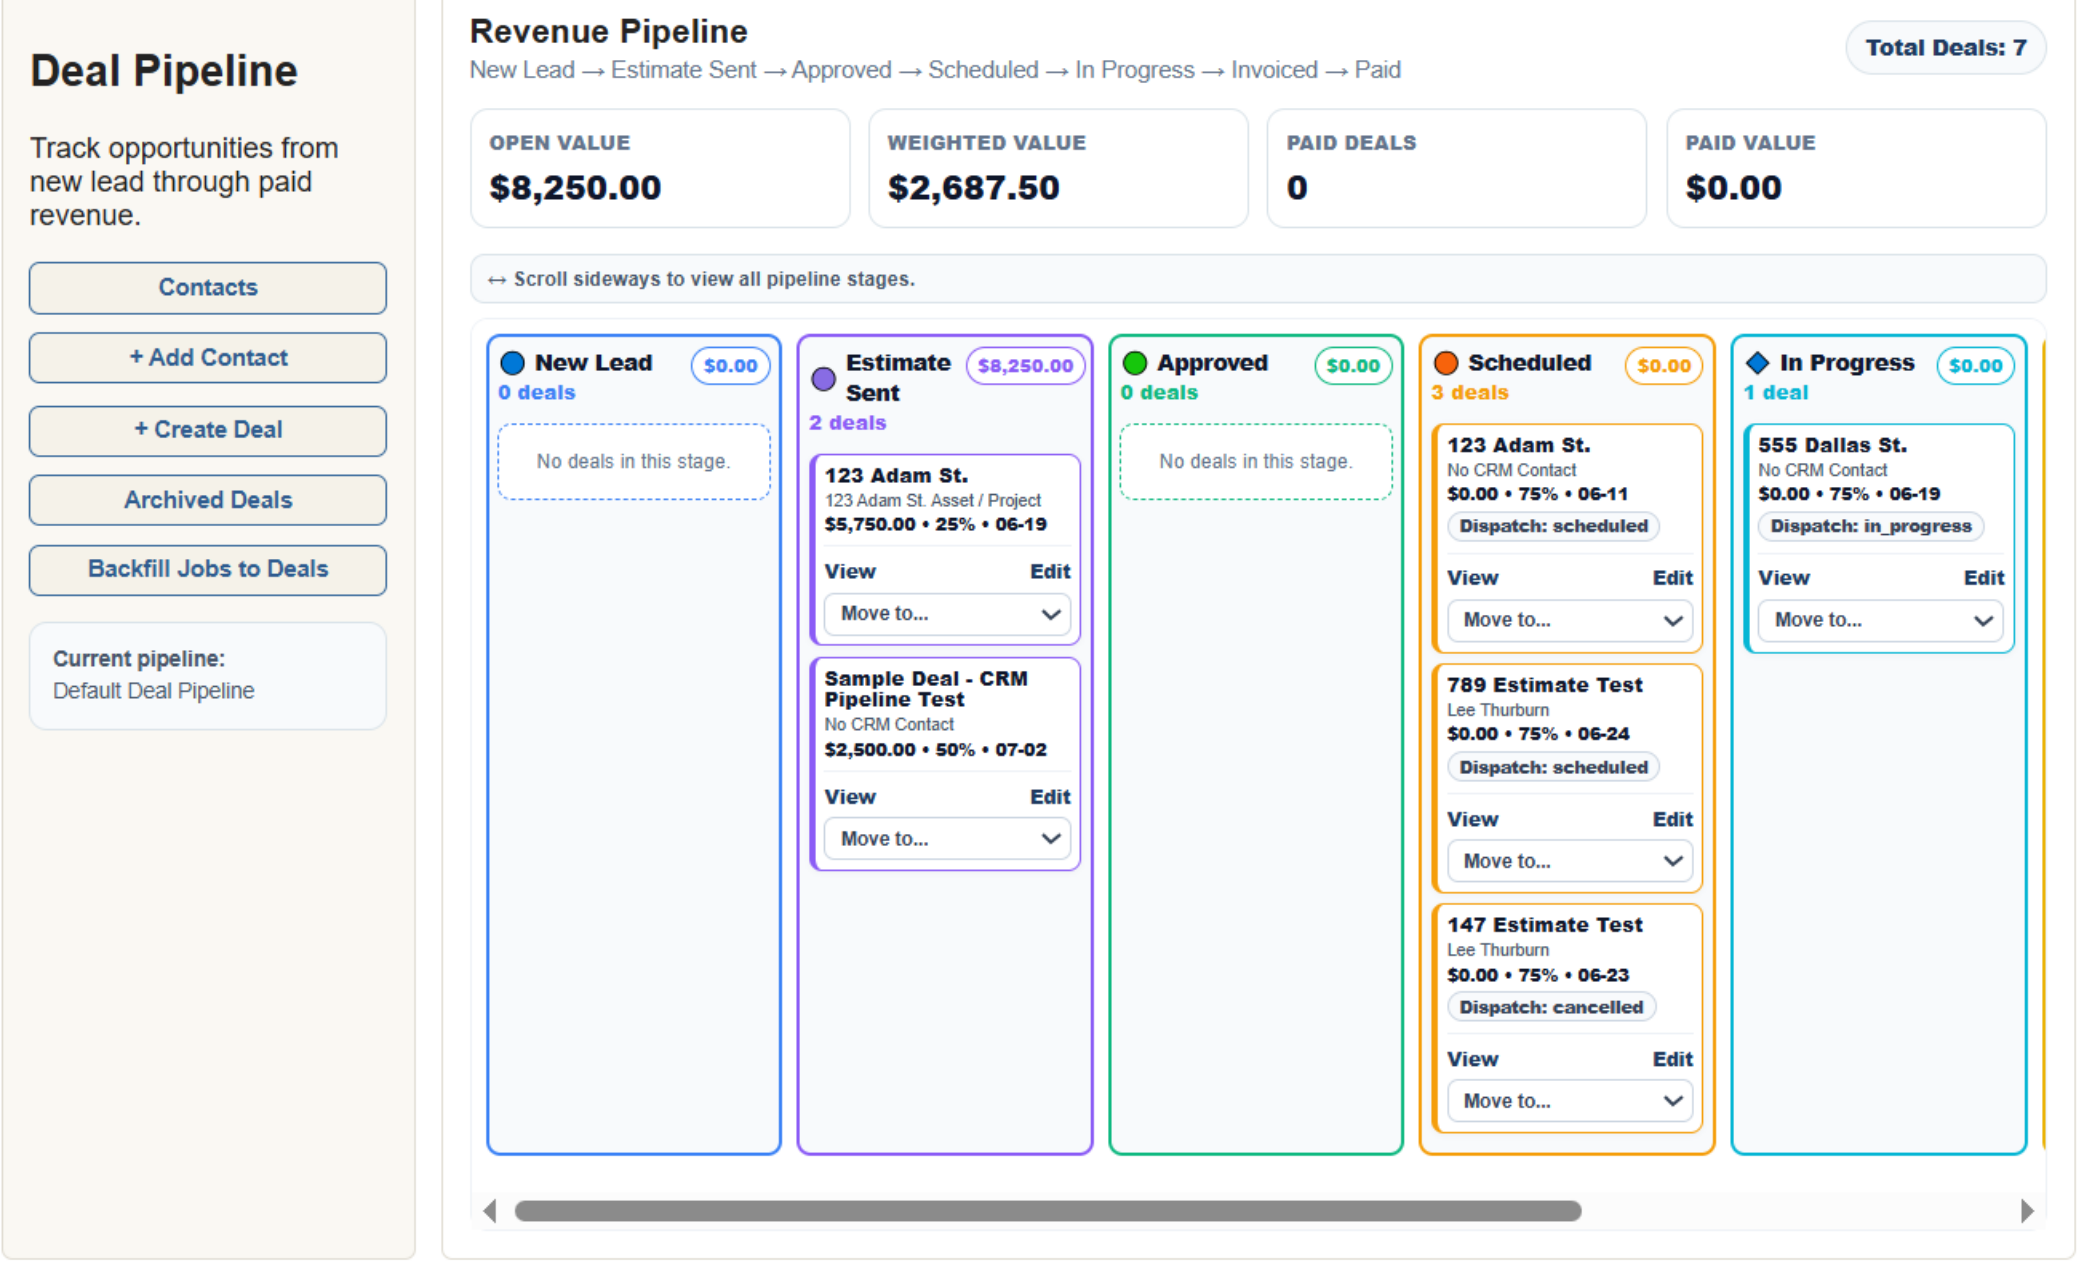Click Dispatch: scheduled badge on 123 Adam St.

point(1553,526)
